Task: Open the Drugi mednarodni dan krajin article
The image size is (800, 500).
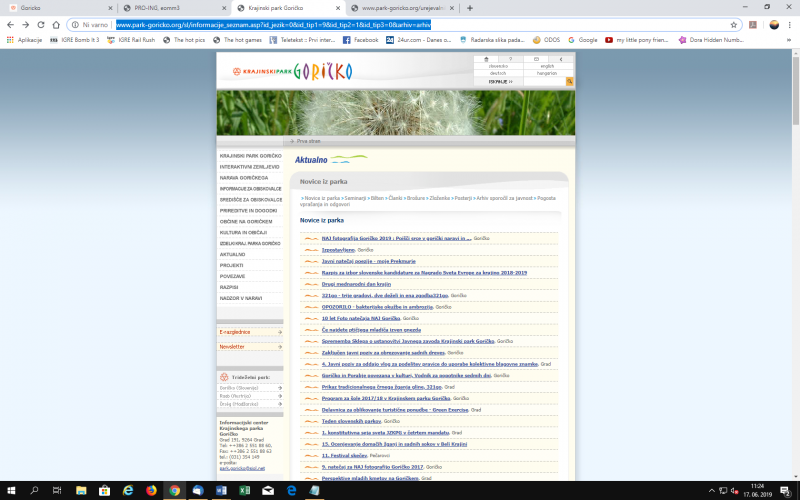Action: (355, 284)
